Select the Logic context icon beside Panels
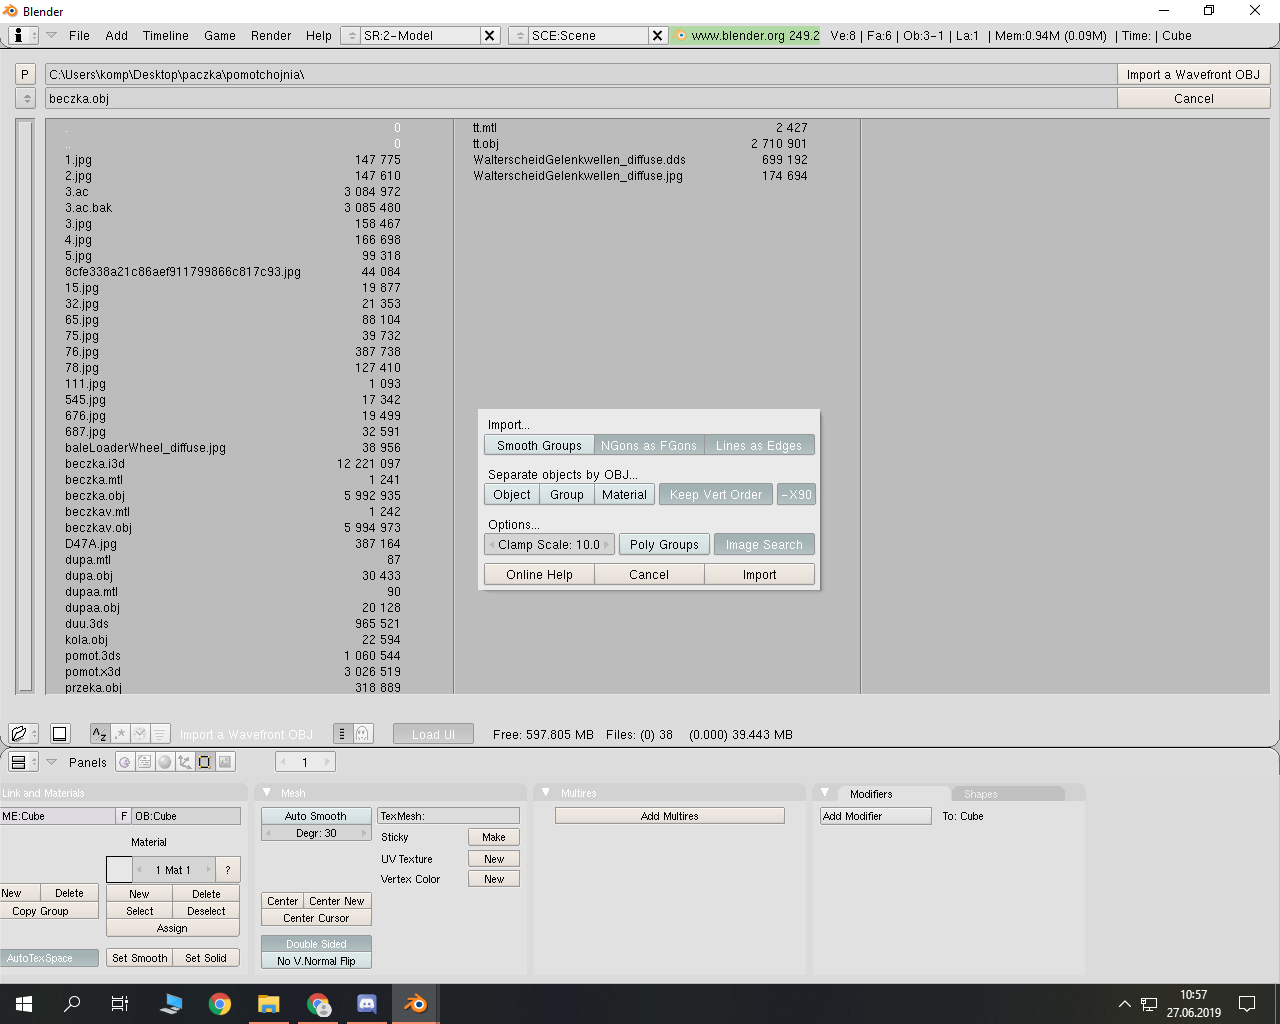The image size is (1280, 1024). pos(125,762)
